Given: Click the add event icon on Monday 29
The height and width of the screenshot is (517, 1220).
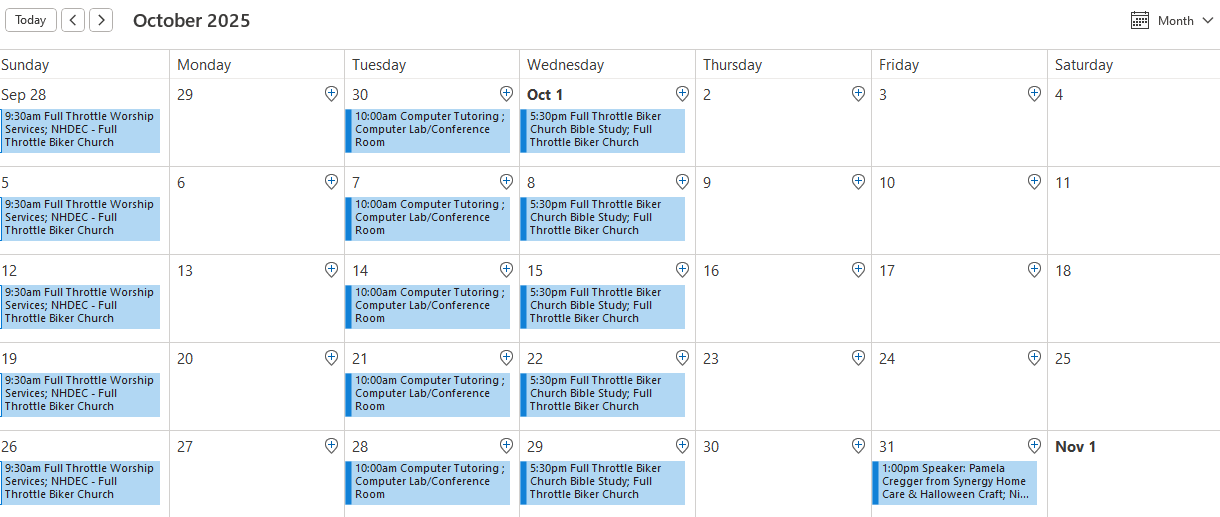Looking at the screenshot, I should coord(332,93).
